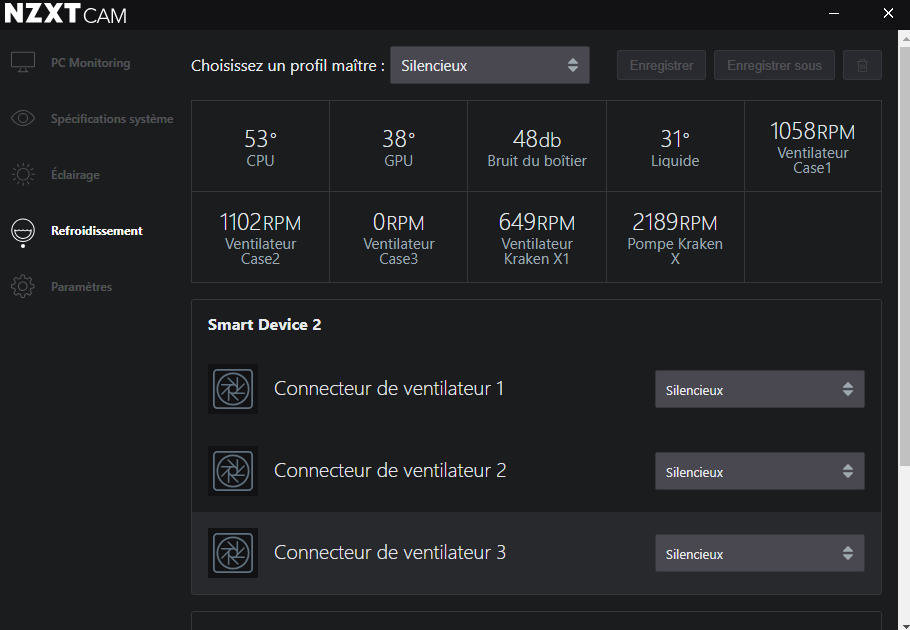Open profile dropdown for ventilateur 3
910x630 pixels.
(x=760, y=553)
